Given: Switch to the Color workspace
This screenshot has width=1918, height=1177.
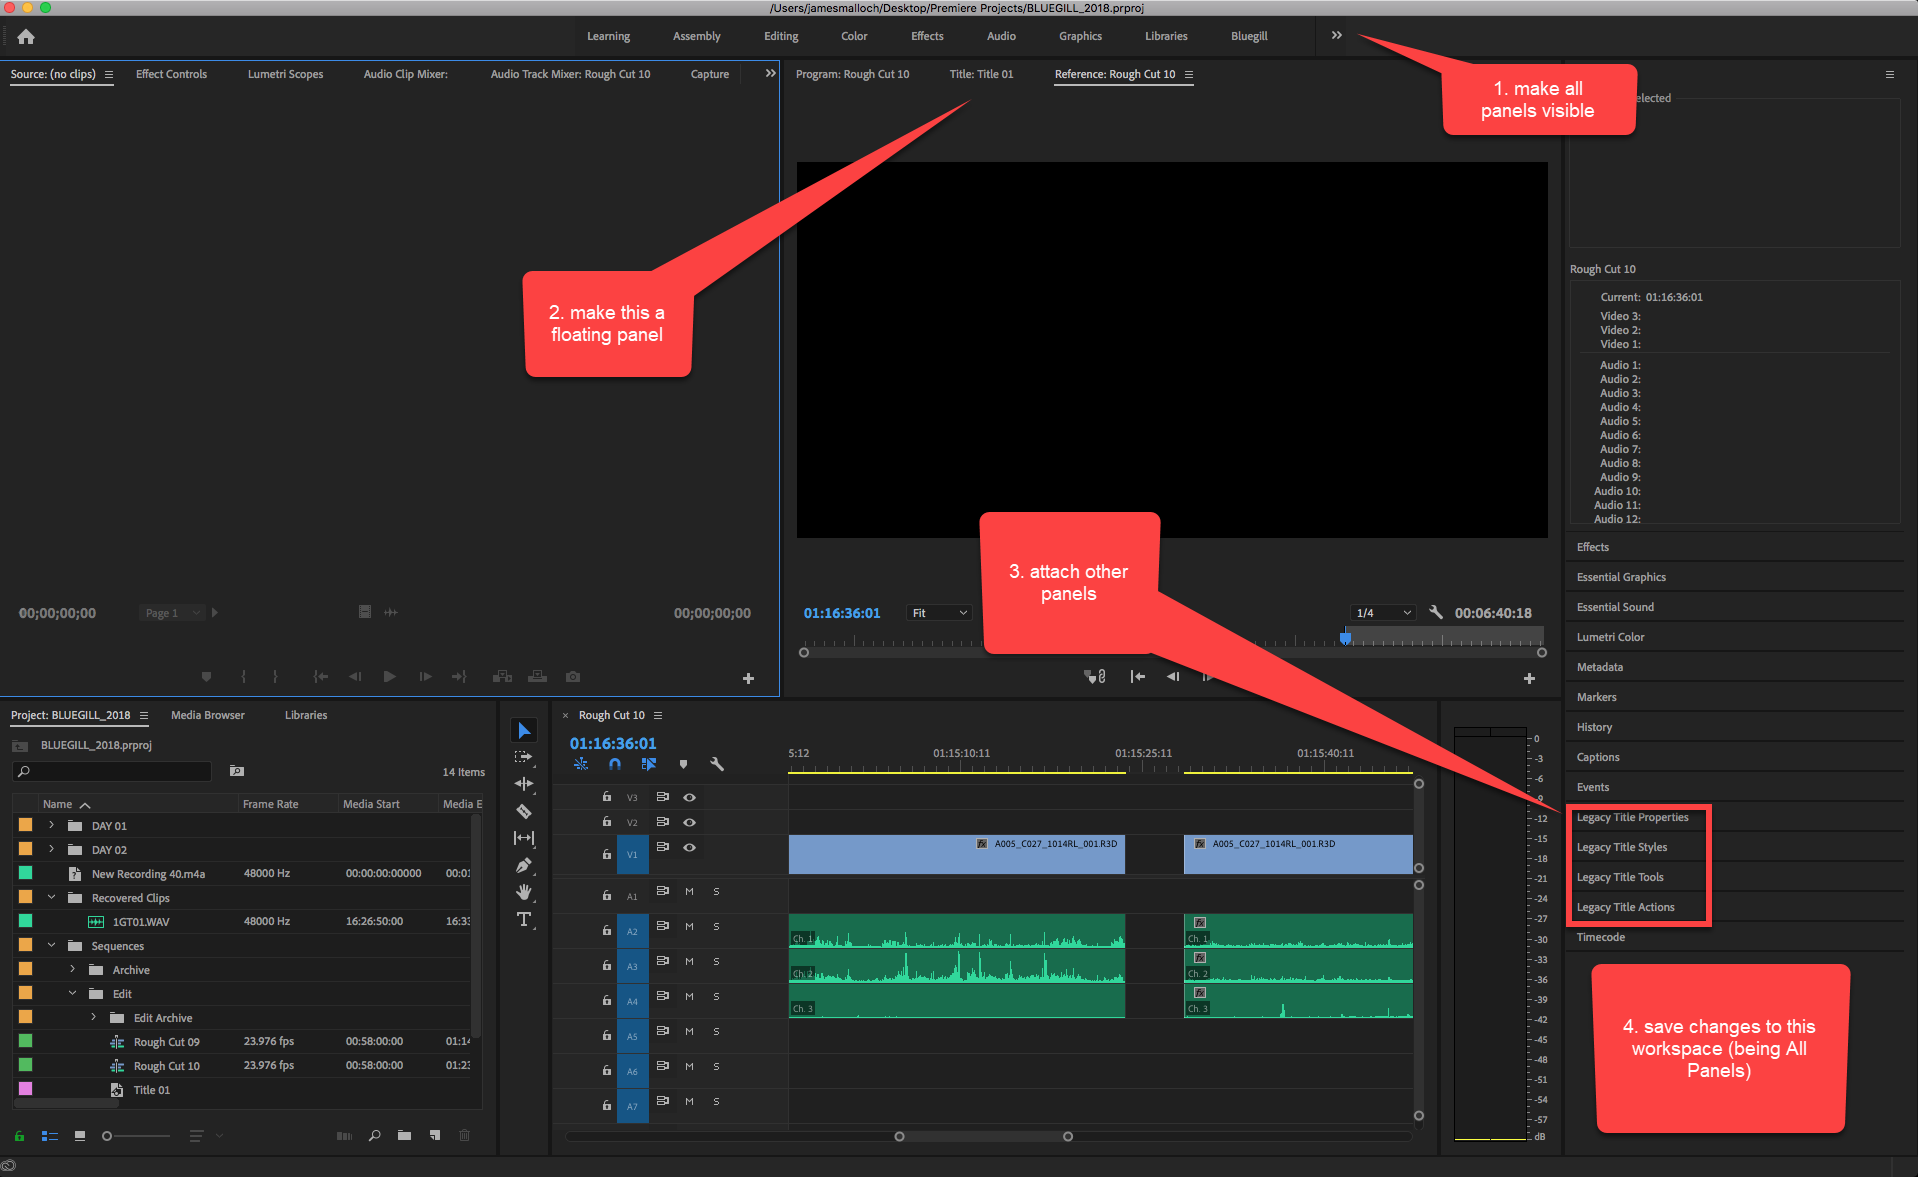Looking at the screenshot, I should click(854, 36).
